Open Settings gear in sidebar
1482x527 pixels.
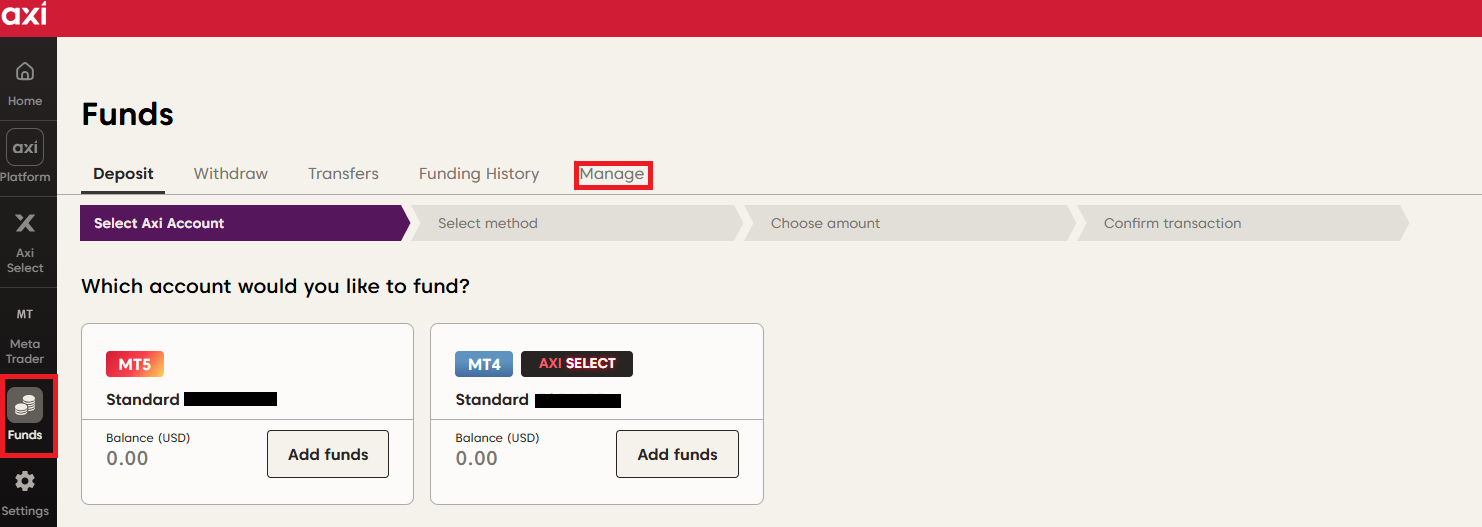pyautogui.click(x=25, y=481)
